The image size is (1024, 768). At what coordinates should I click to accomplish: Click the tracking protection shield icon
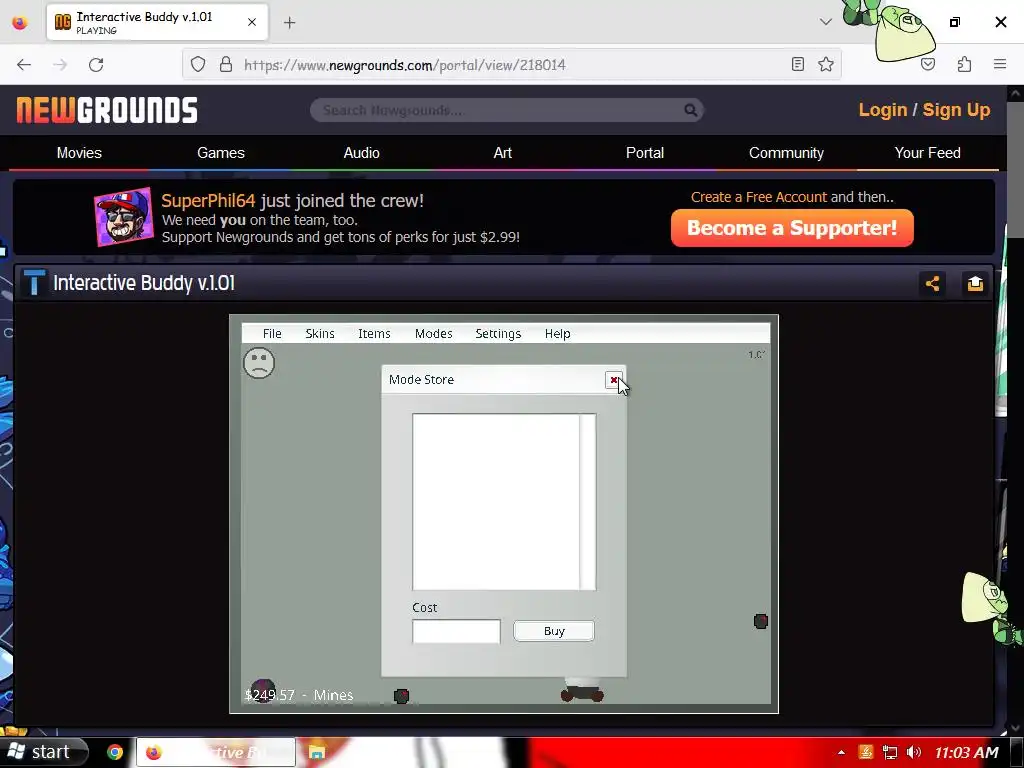[x=198, y=65]
